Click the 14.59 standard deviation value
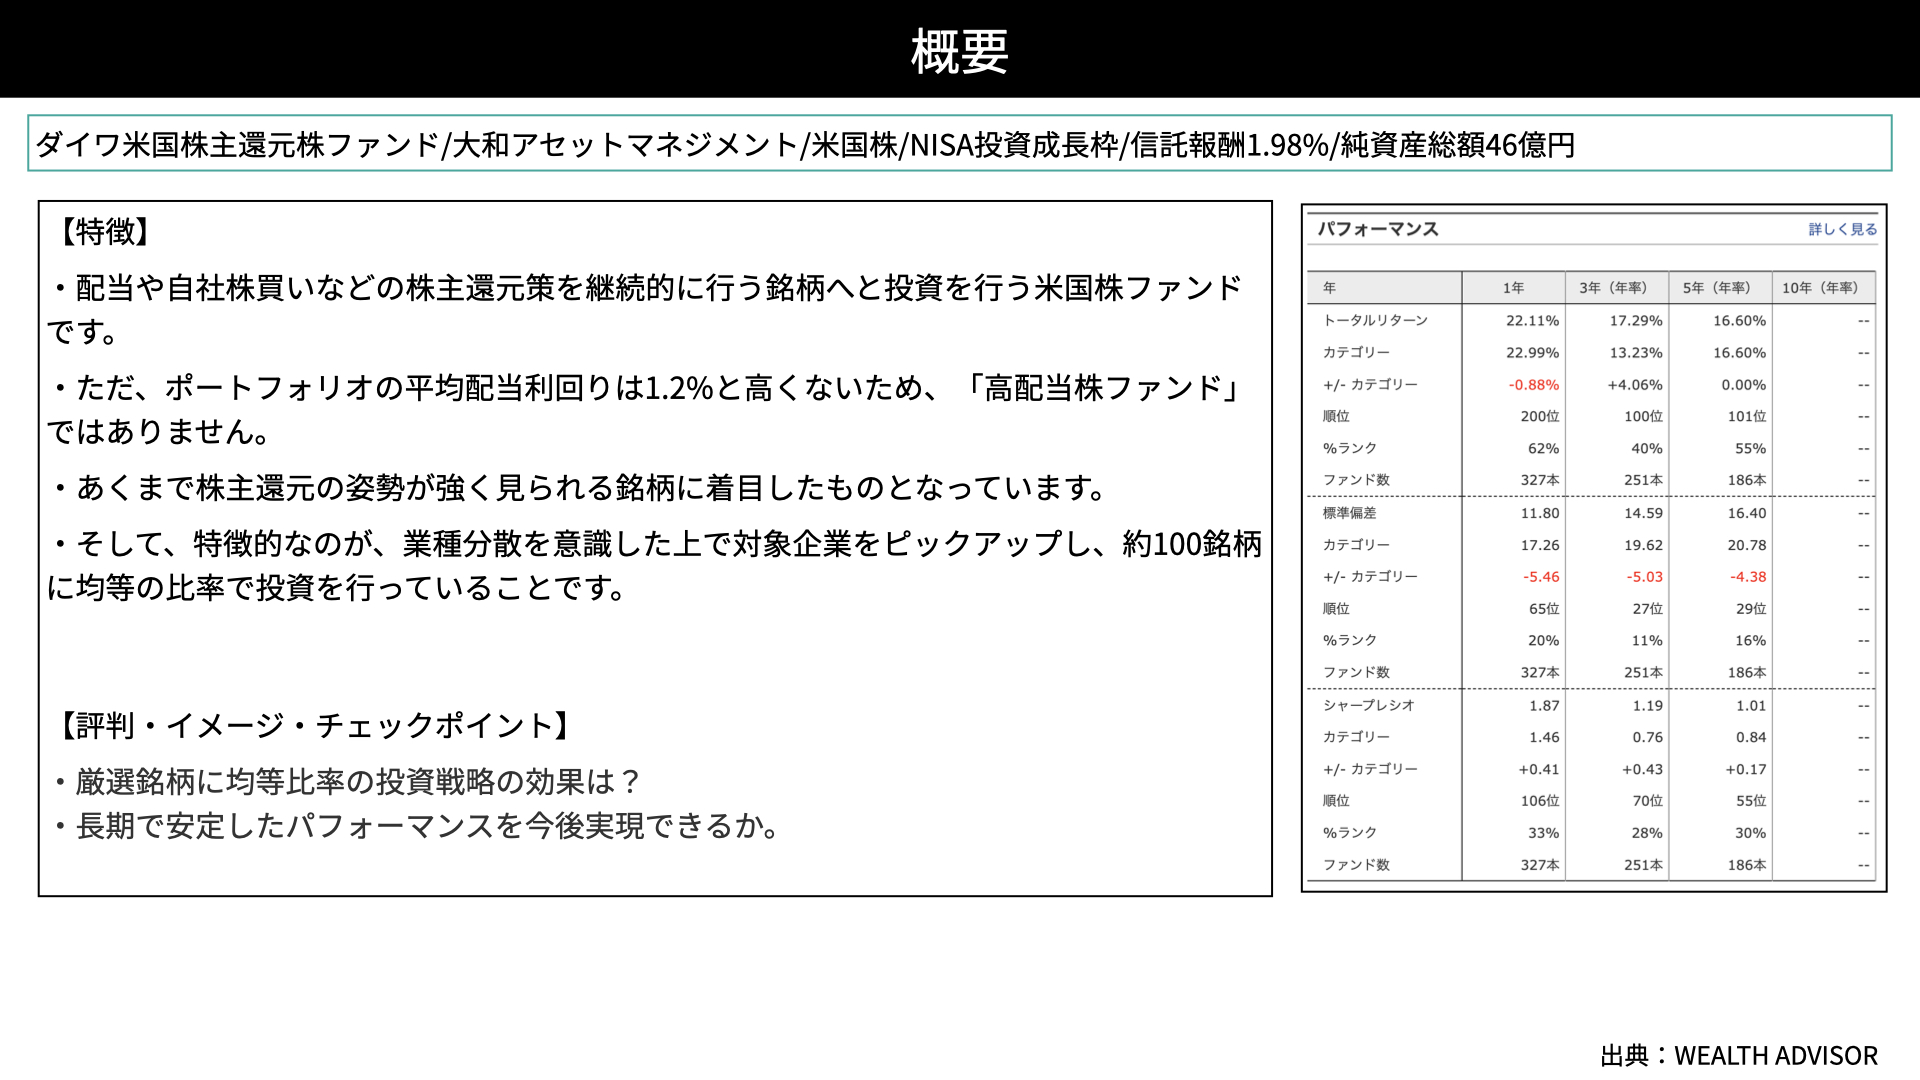Image resolution: width=1920 pixels, height=1080 pixels. pos(1644,513)
